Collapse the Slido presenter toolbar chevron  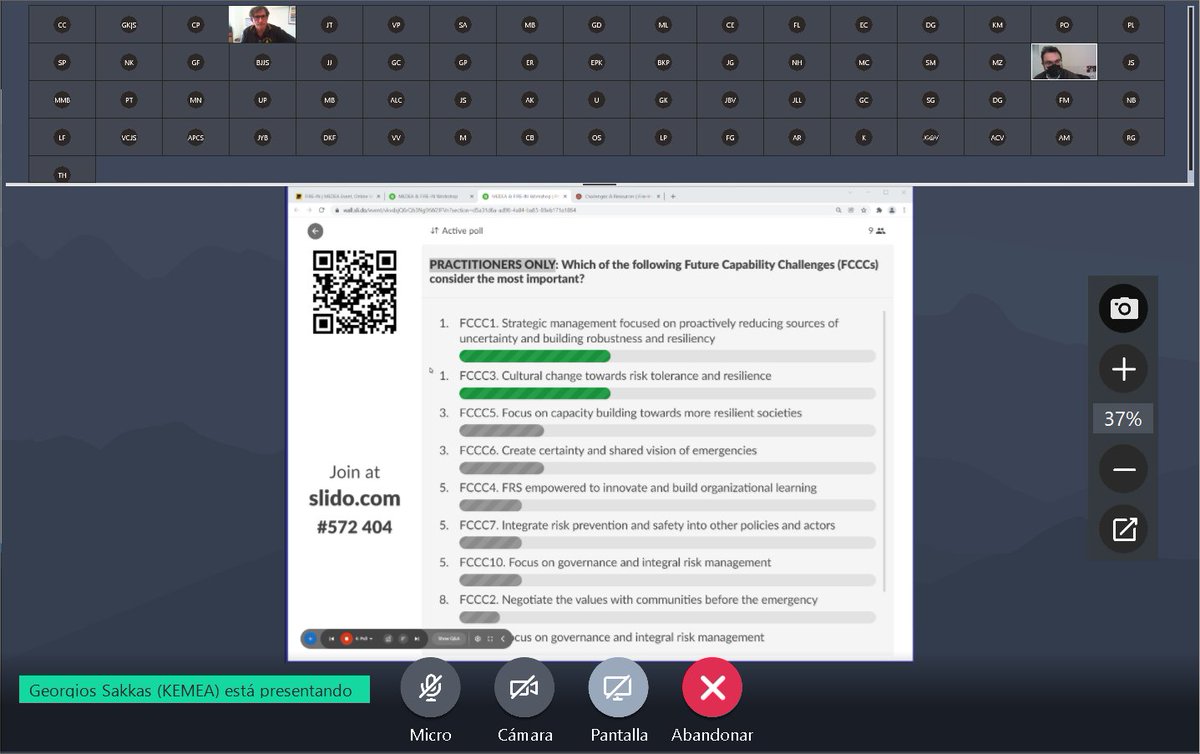coord(502,638)
